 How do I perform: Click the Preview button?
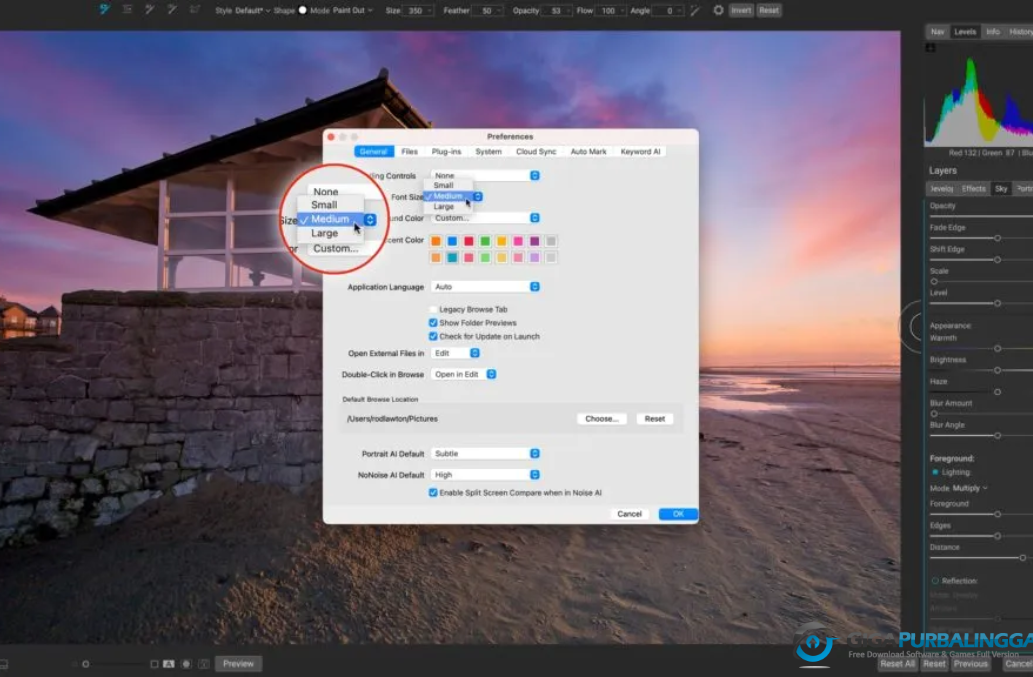point(238,664)
